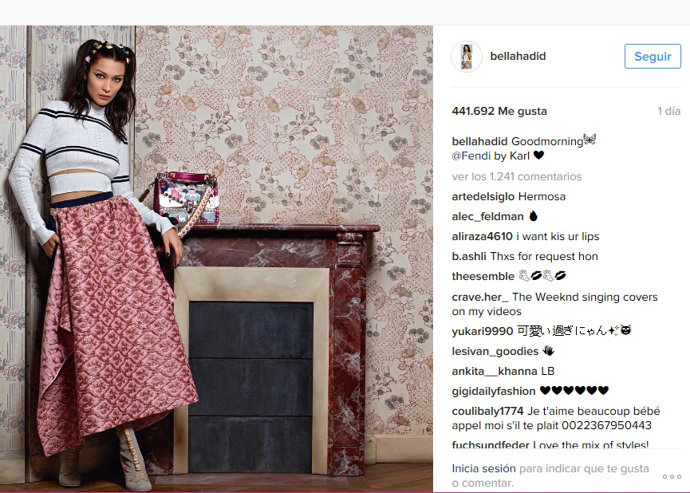Open coulibaly1774 commenter profile
The height and width of the screenshot is (493, 690).
coord(487,411)
